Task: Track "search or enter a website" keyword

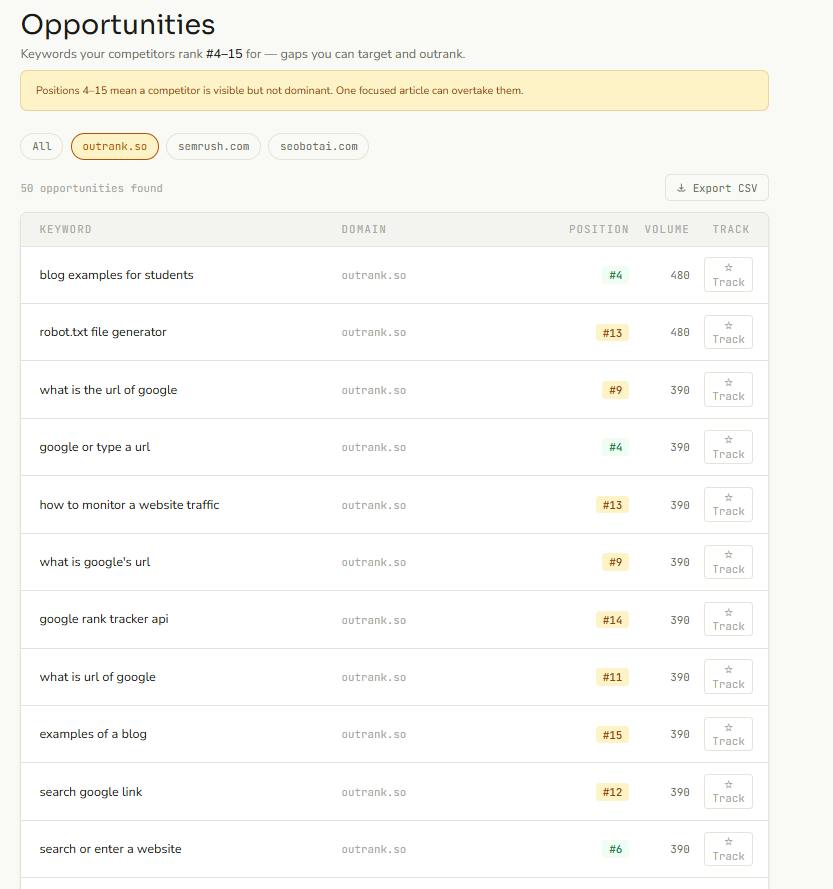Action: click(728, 849)
